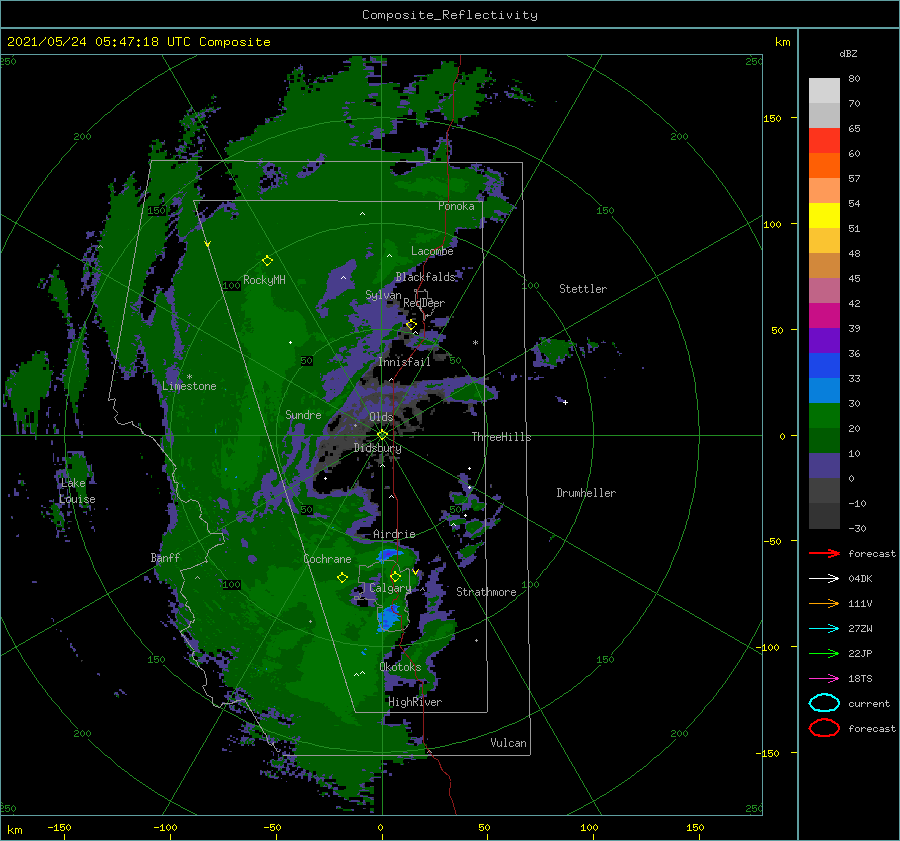Viewport: 900px width, 841px height.
Task: Select the Calgary city label
Action: point(390,588)
